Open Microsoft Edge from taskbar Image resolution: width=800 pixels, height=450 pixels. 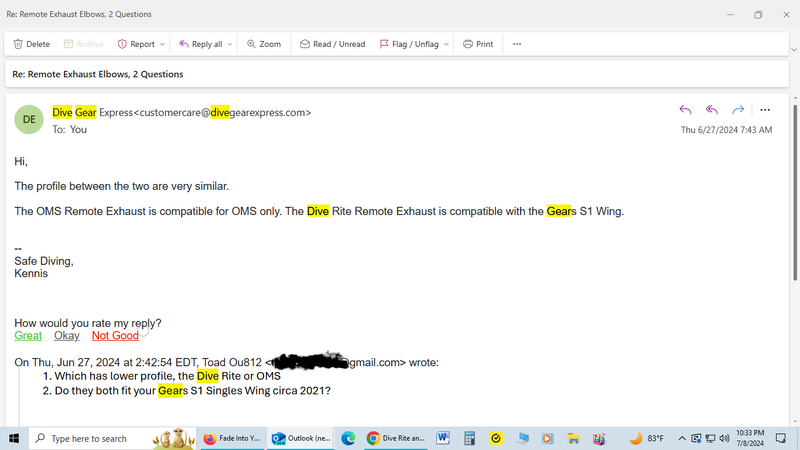click(348, 438)
